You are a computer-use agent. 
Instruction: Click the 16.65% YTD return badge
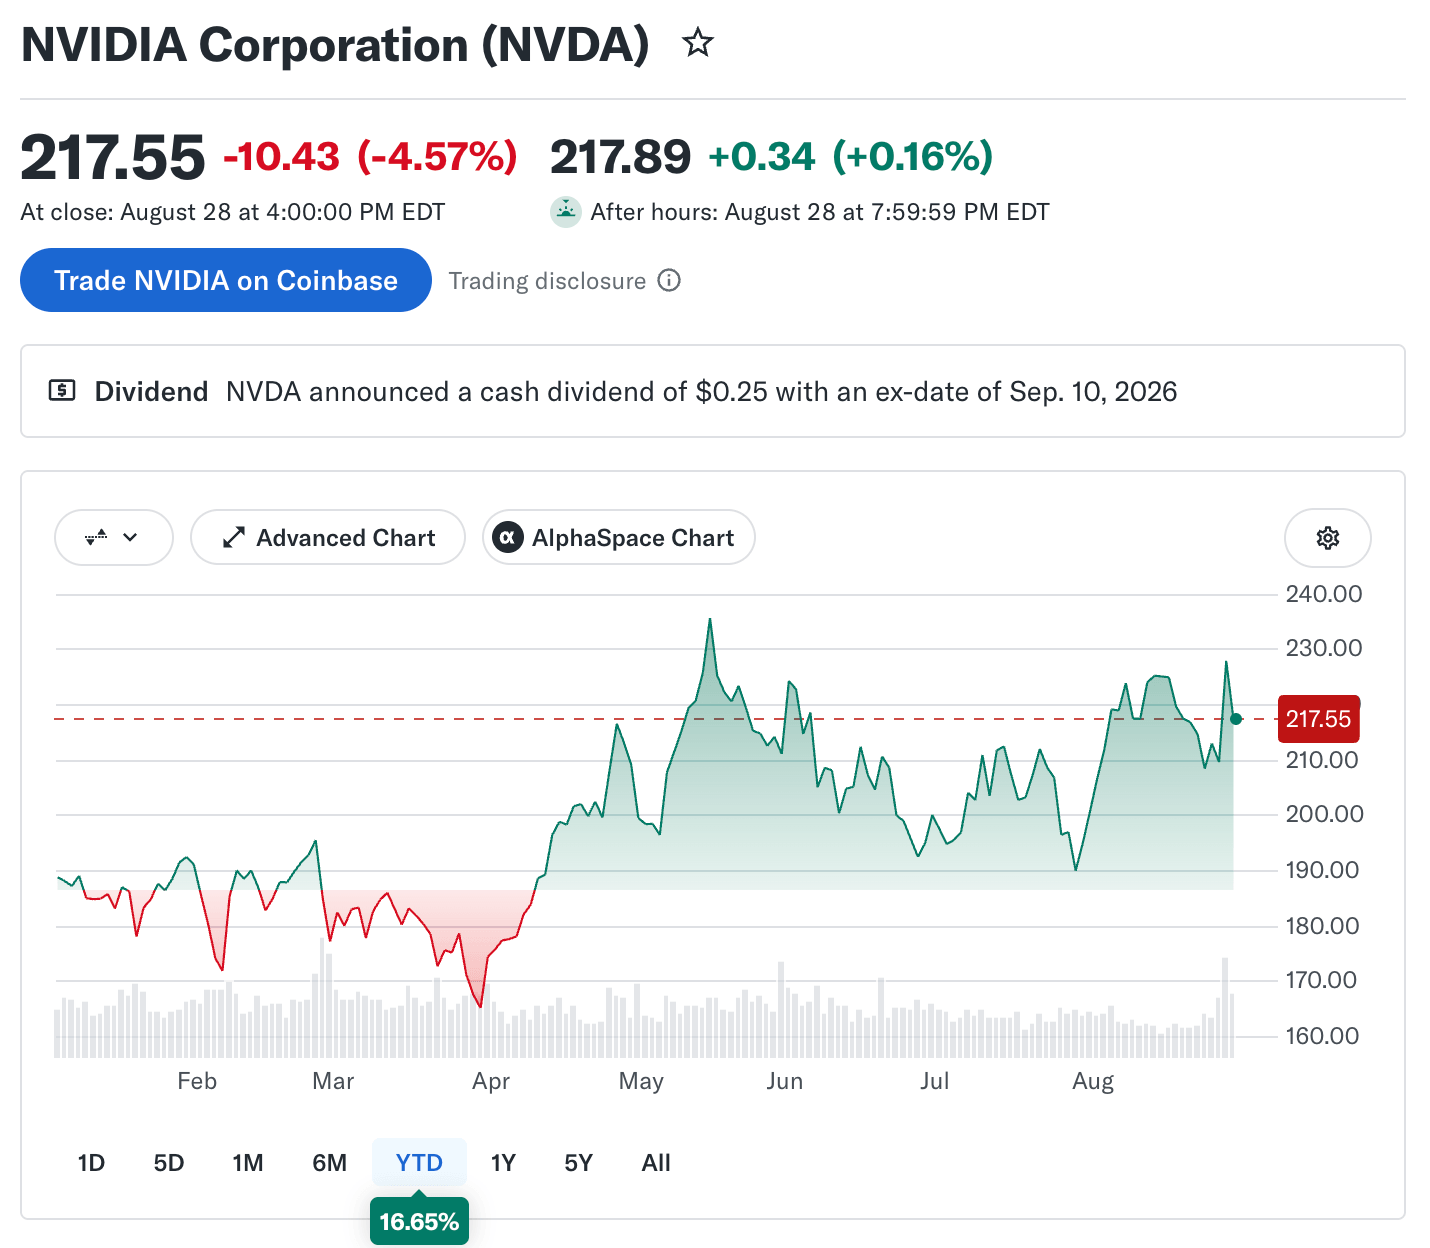coord(419,1221)
